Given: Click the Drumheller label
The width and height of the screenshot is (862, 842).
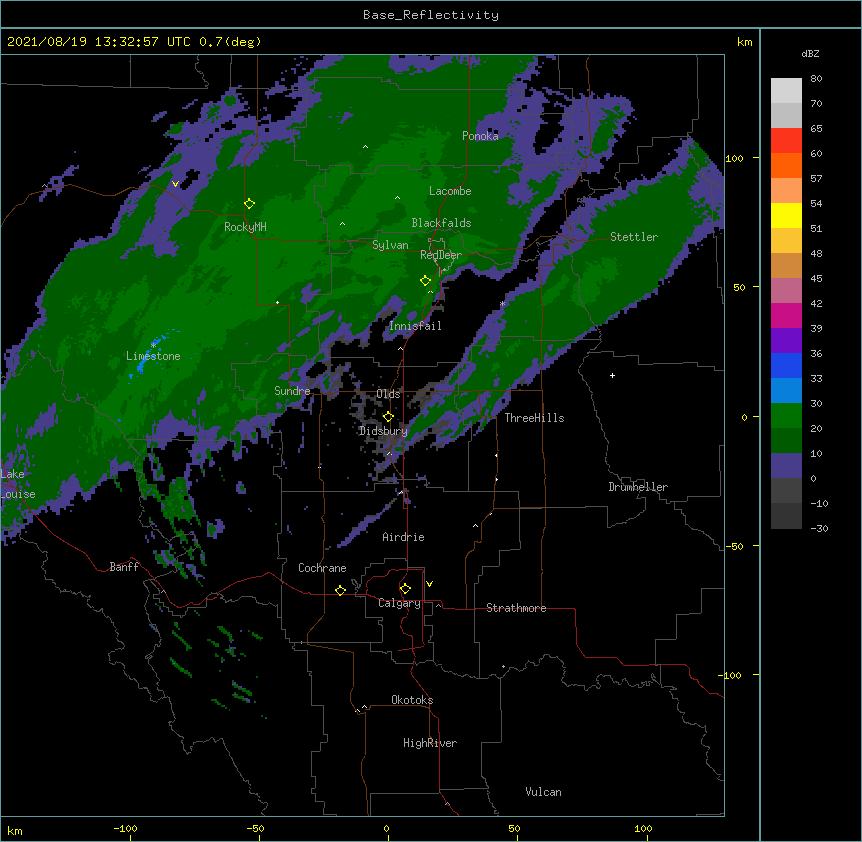Looking at the screenshot, I should click(x=638, y=487).
